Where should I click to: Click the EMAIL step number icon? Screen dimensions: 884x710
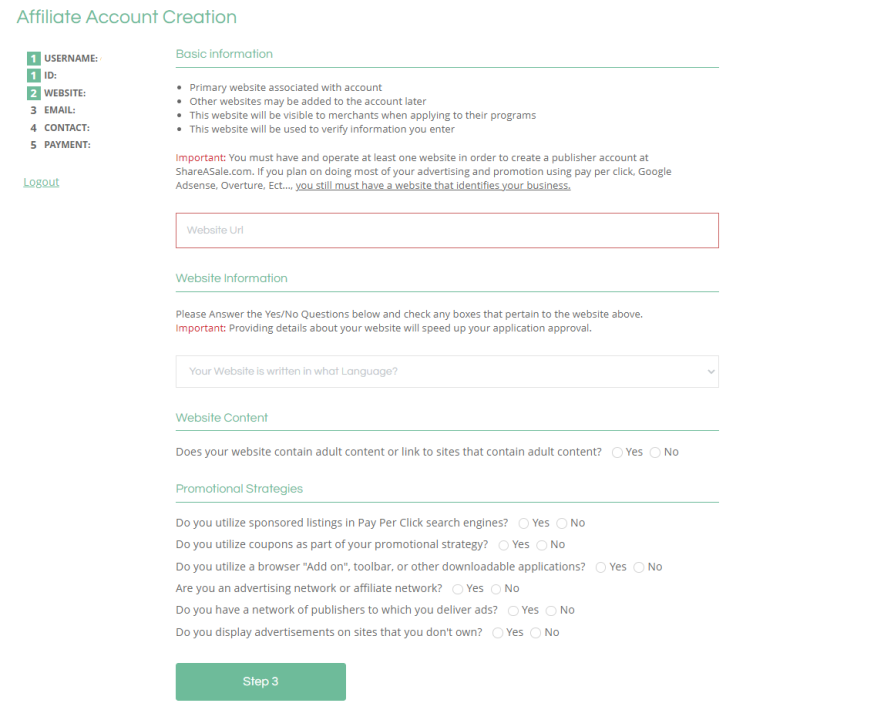[33, 110]
